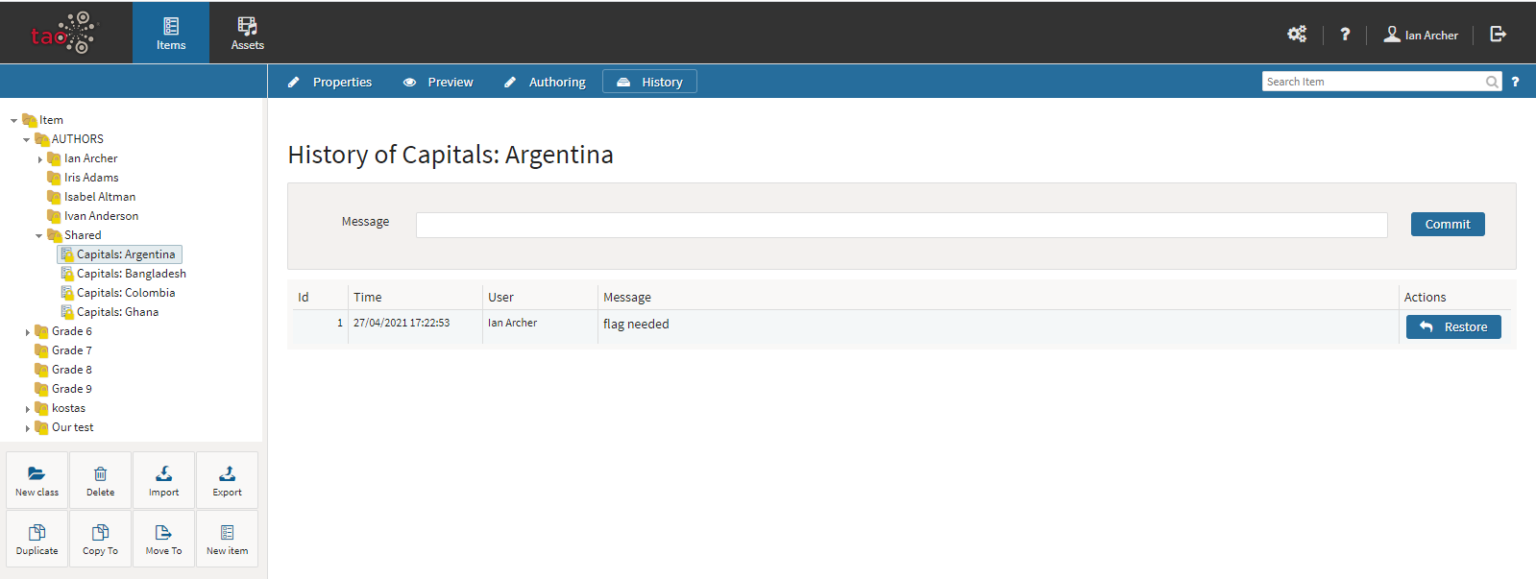Click the Duplicate icon

point(37,533)
